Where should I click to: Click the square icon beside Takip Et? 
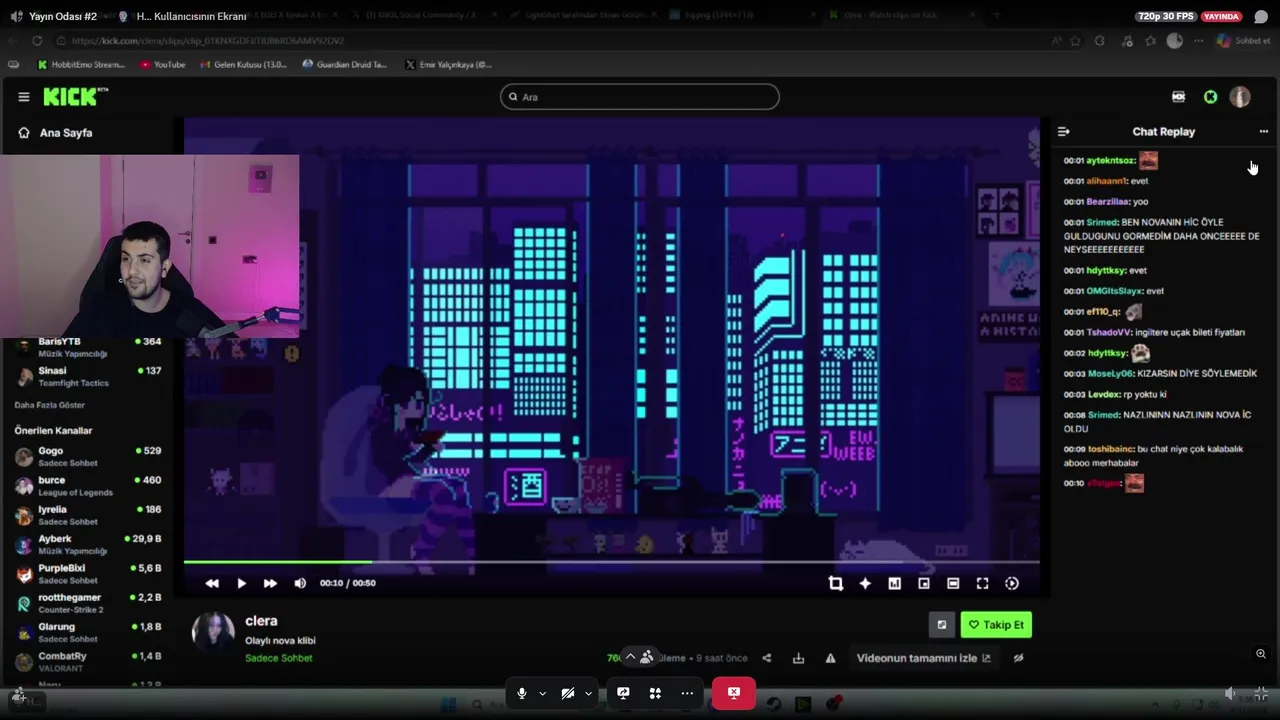pyautogui.click(x=941, y=625)
